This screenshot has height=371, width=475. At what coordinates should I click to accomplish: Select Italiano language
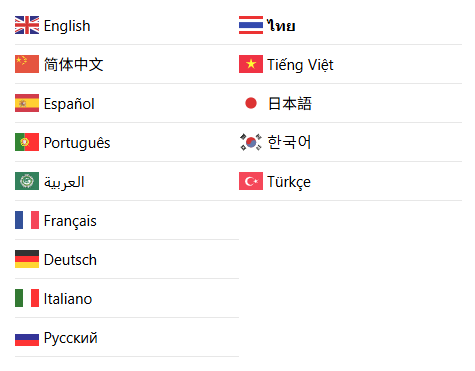pos(127,298)
